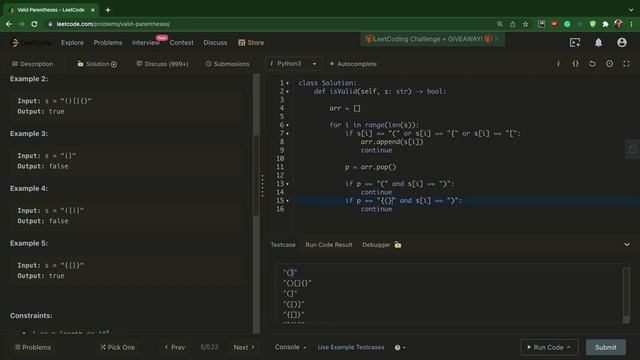Open Explore in navbar
The height and width of the screenshot is (360, 640).
72,42
